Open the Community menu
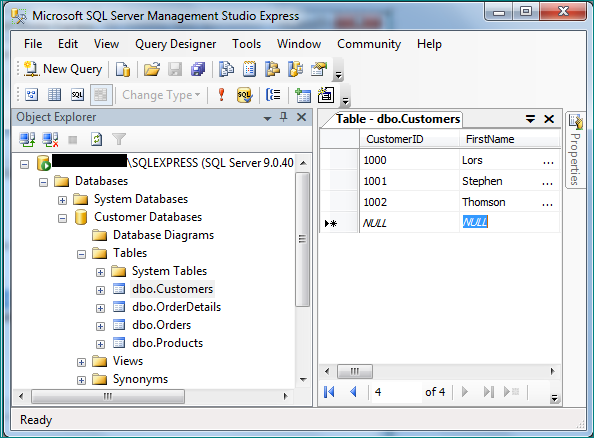Image resolution: width=594 pixels, height=438 pixels. pyautogui.click(x=369, y=44)
